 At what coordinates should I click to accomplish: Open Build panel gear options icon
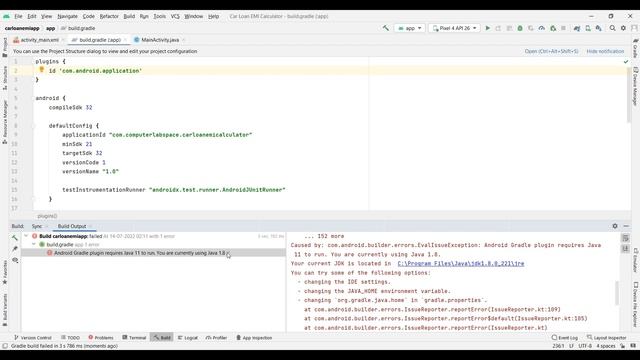[x=615, y=226]
